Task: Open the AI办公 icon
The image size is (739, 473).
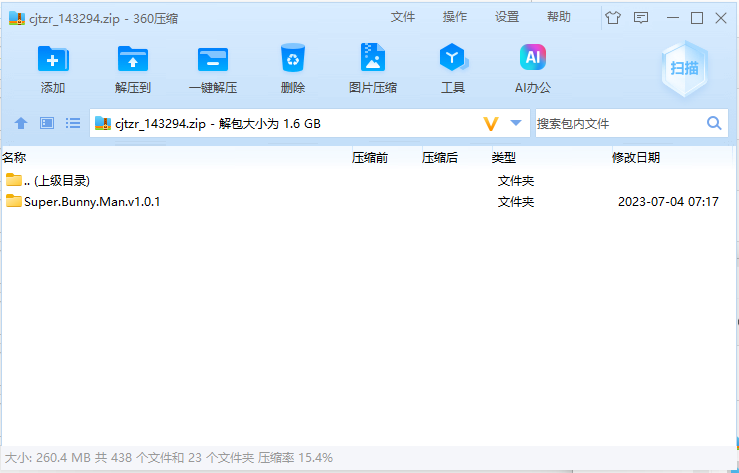Action: point(533,57)
